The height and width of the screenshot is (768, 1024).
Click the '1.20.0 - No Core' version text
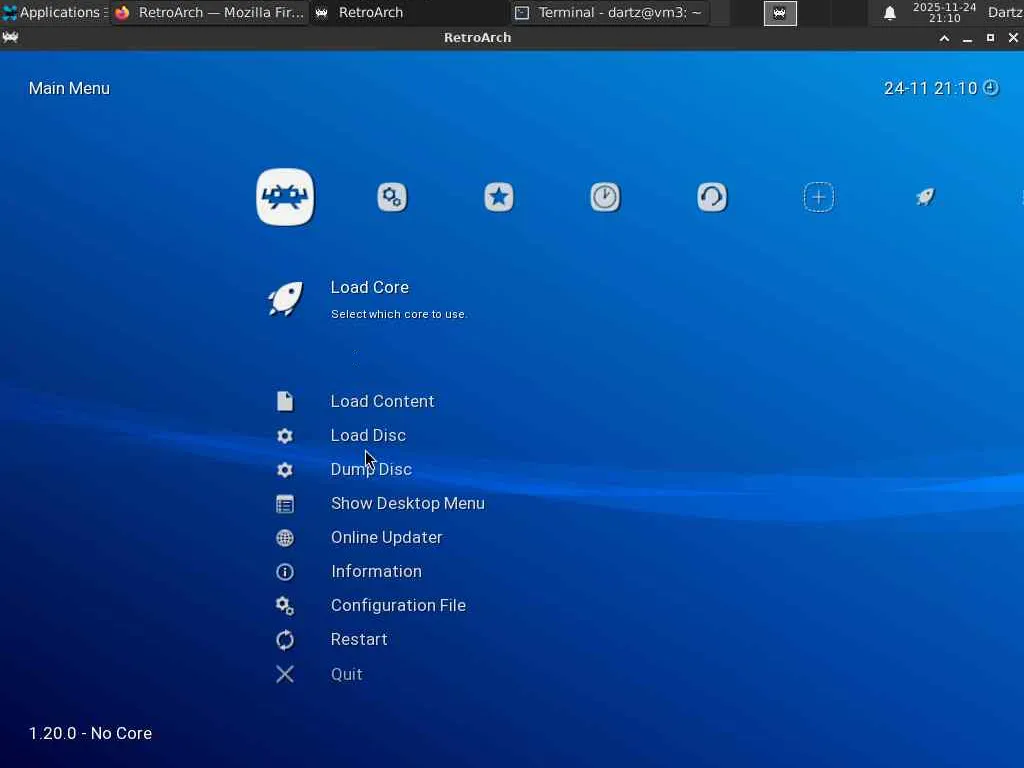click(90, 733)
